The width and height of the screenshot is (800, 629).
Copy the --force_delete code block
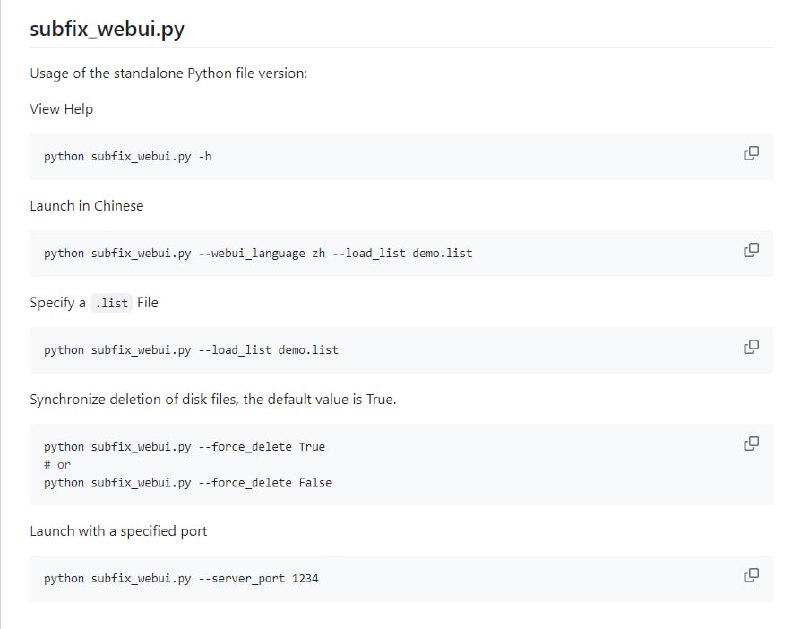tap(751, 443)
